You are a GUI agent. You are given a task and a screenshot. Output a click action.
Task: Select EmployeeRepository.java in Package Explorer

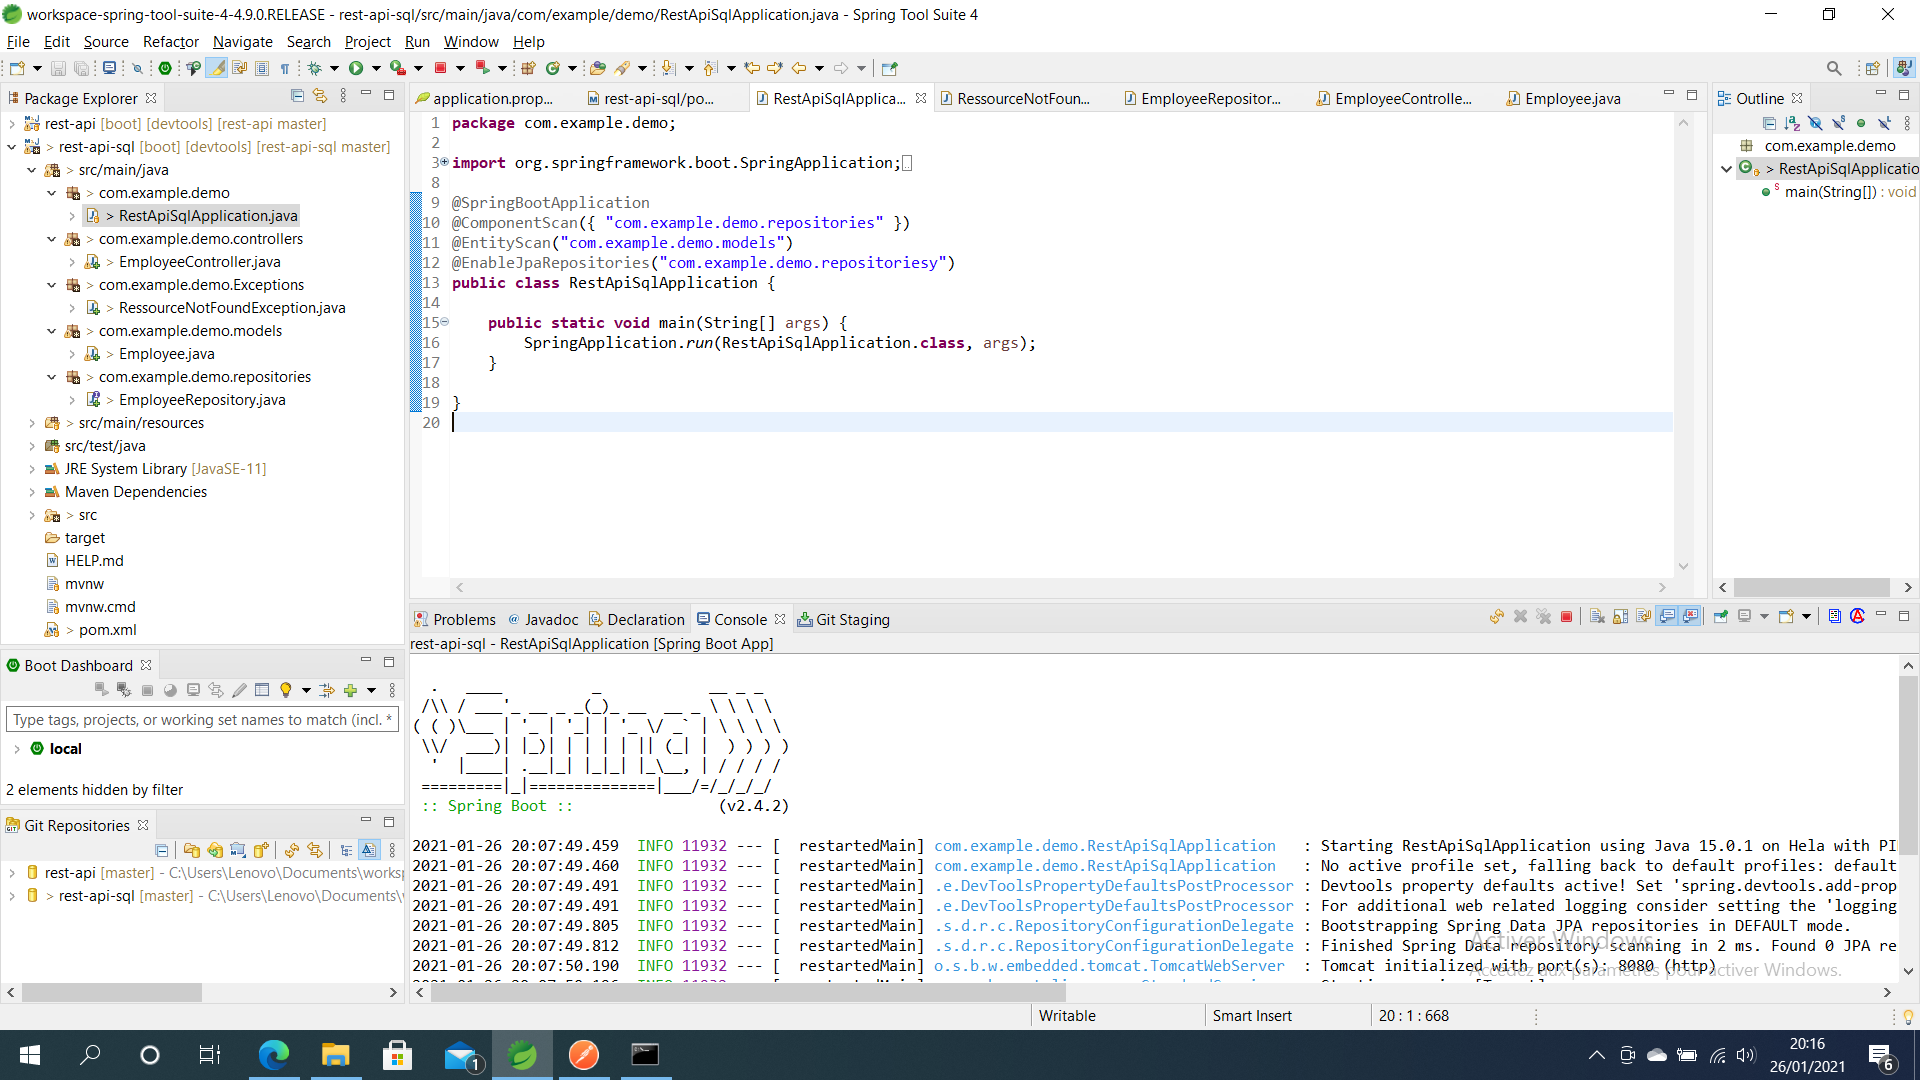click(202, 400)
